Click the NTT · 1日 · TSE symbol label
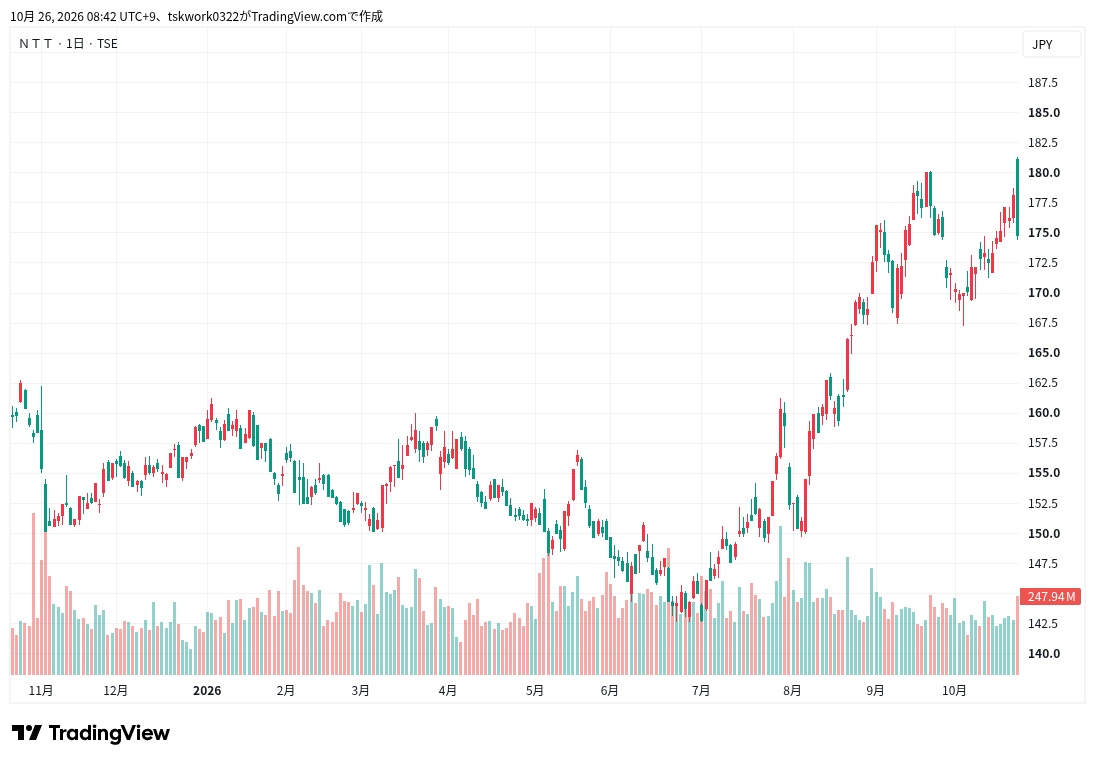 click(x=68, y=43)
